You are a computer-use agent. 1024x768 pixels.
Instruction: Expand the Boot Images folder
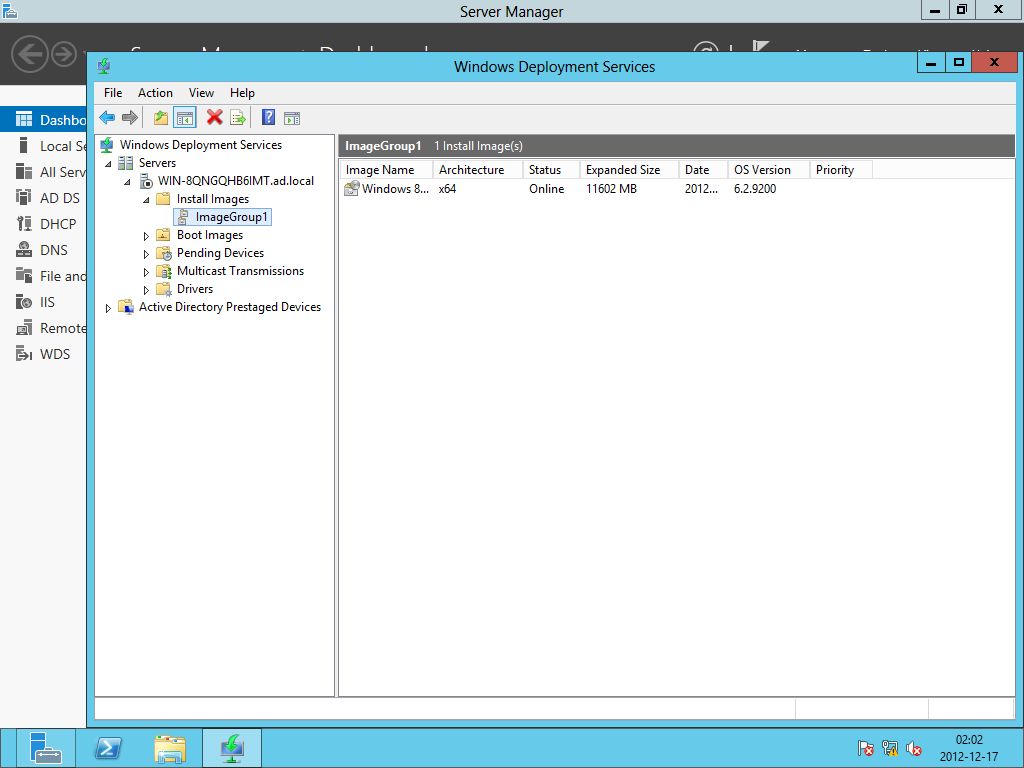point(146,236)
